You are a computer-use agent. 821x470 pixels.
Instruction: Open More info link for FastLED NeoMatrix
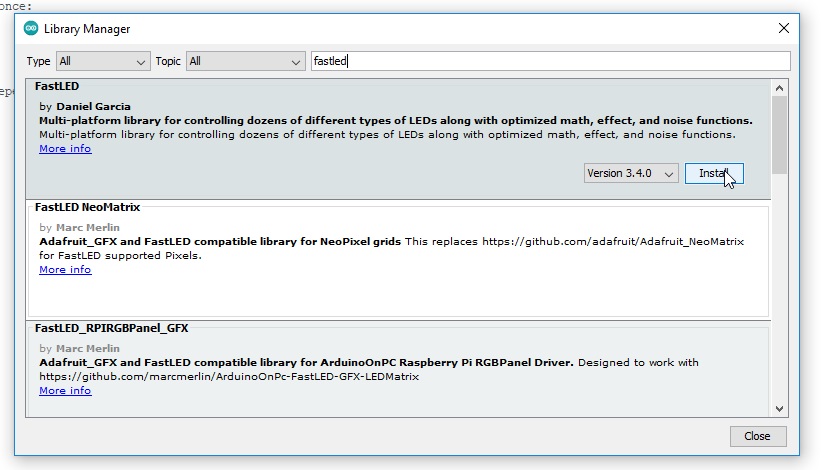pos(65,270)
